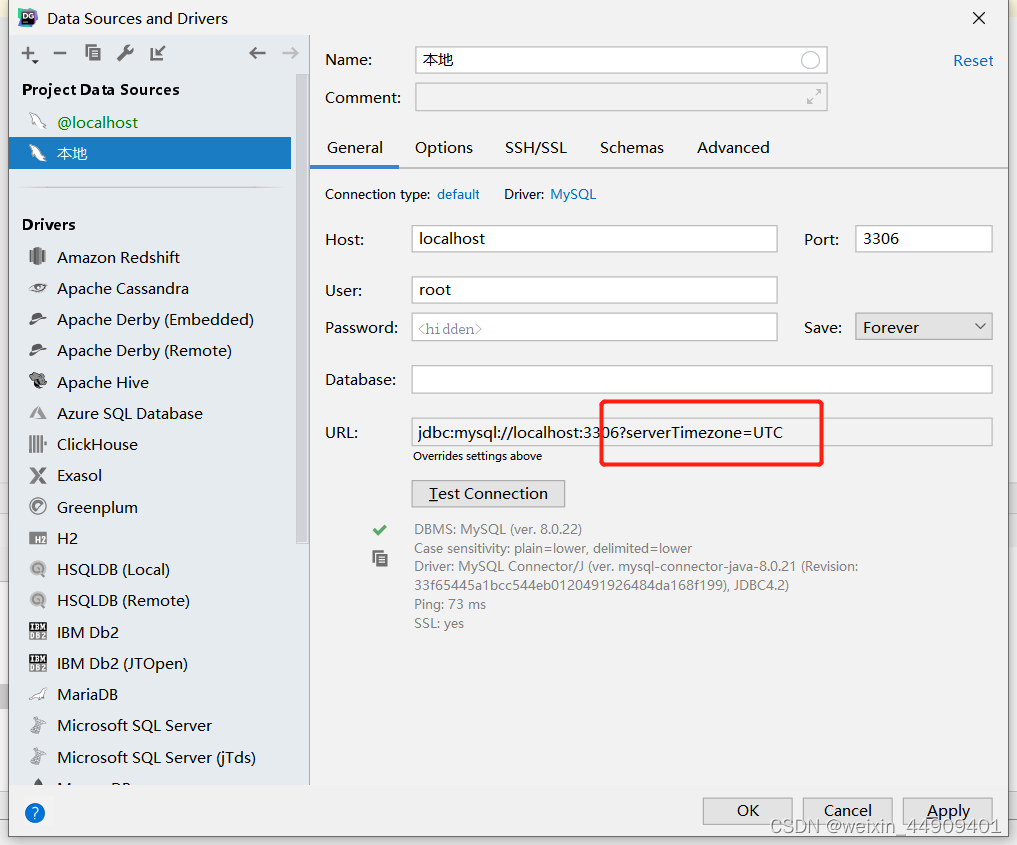
Task: Open the MySQL driver selector link
Action: (572, 194)
